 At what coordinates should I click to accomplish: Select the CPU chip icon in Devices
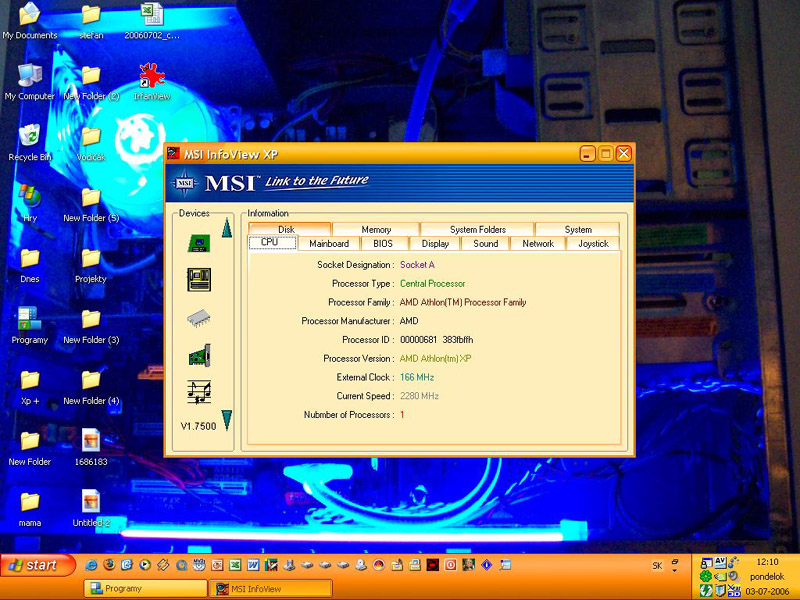click(199, 243)
